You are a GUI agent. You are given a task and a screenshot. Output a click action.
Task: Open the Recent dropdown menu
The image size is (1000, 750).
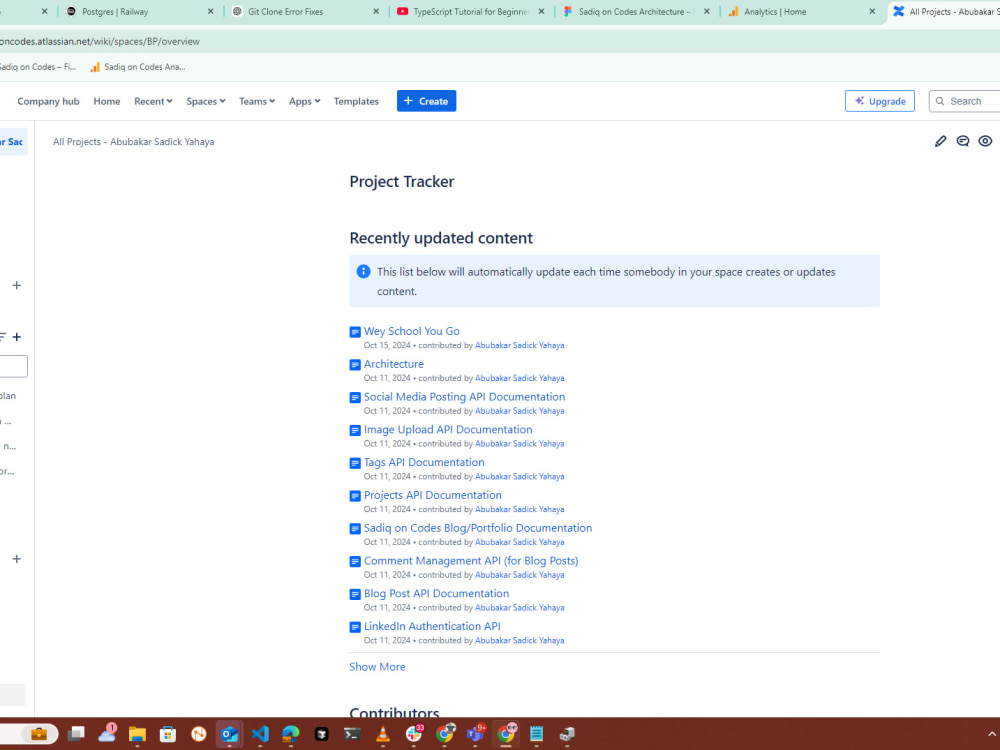click(153, 101)
